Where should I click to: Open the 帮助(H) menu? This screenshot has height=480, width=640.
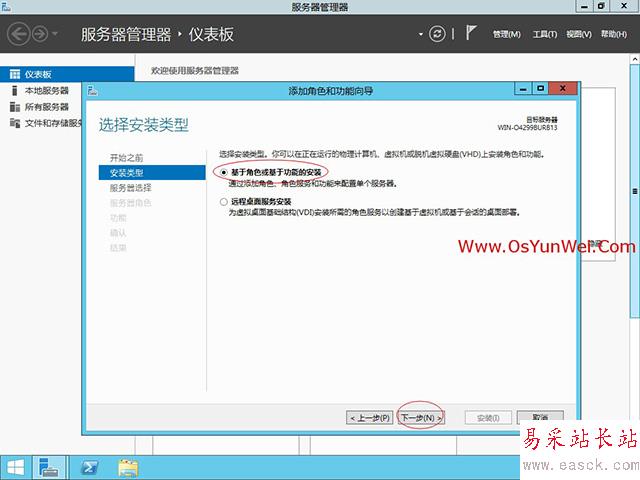[613, 34]
